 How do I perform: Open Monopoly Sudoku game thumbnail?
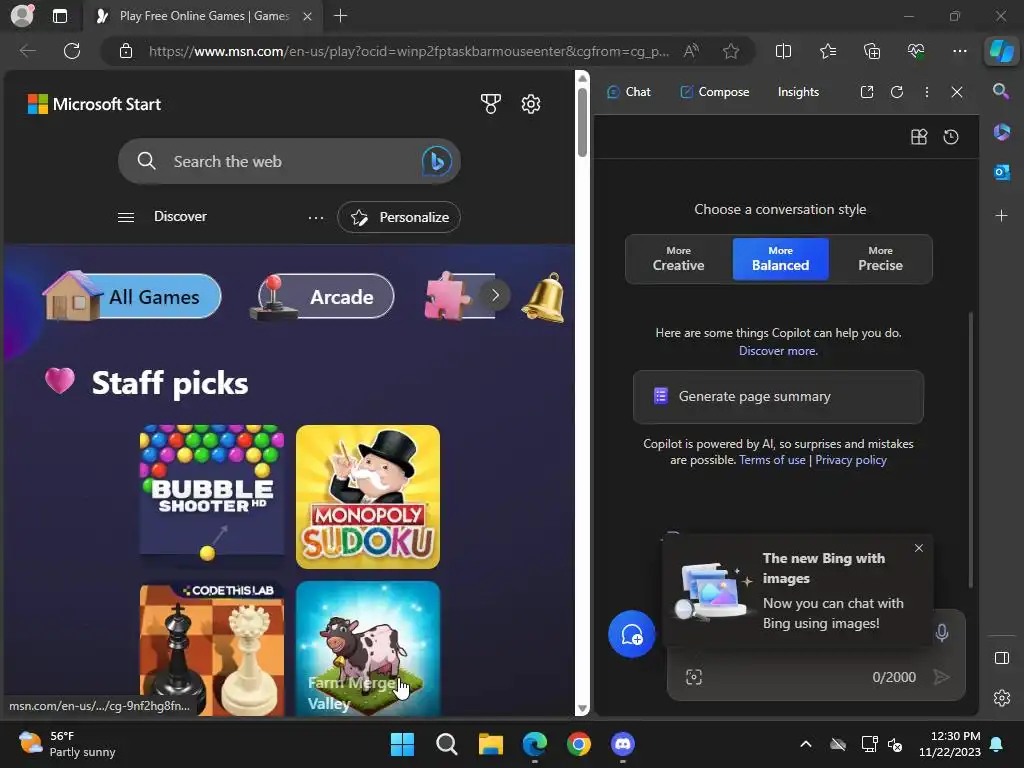point(368,497)
